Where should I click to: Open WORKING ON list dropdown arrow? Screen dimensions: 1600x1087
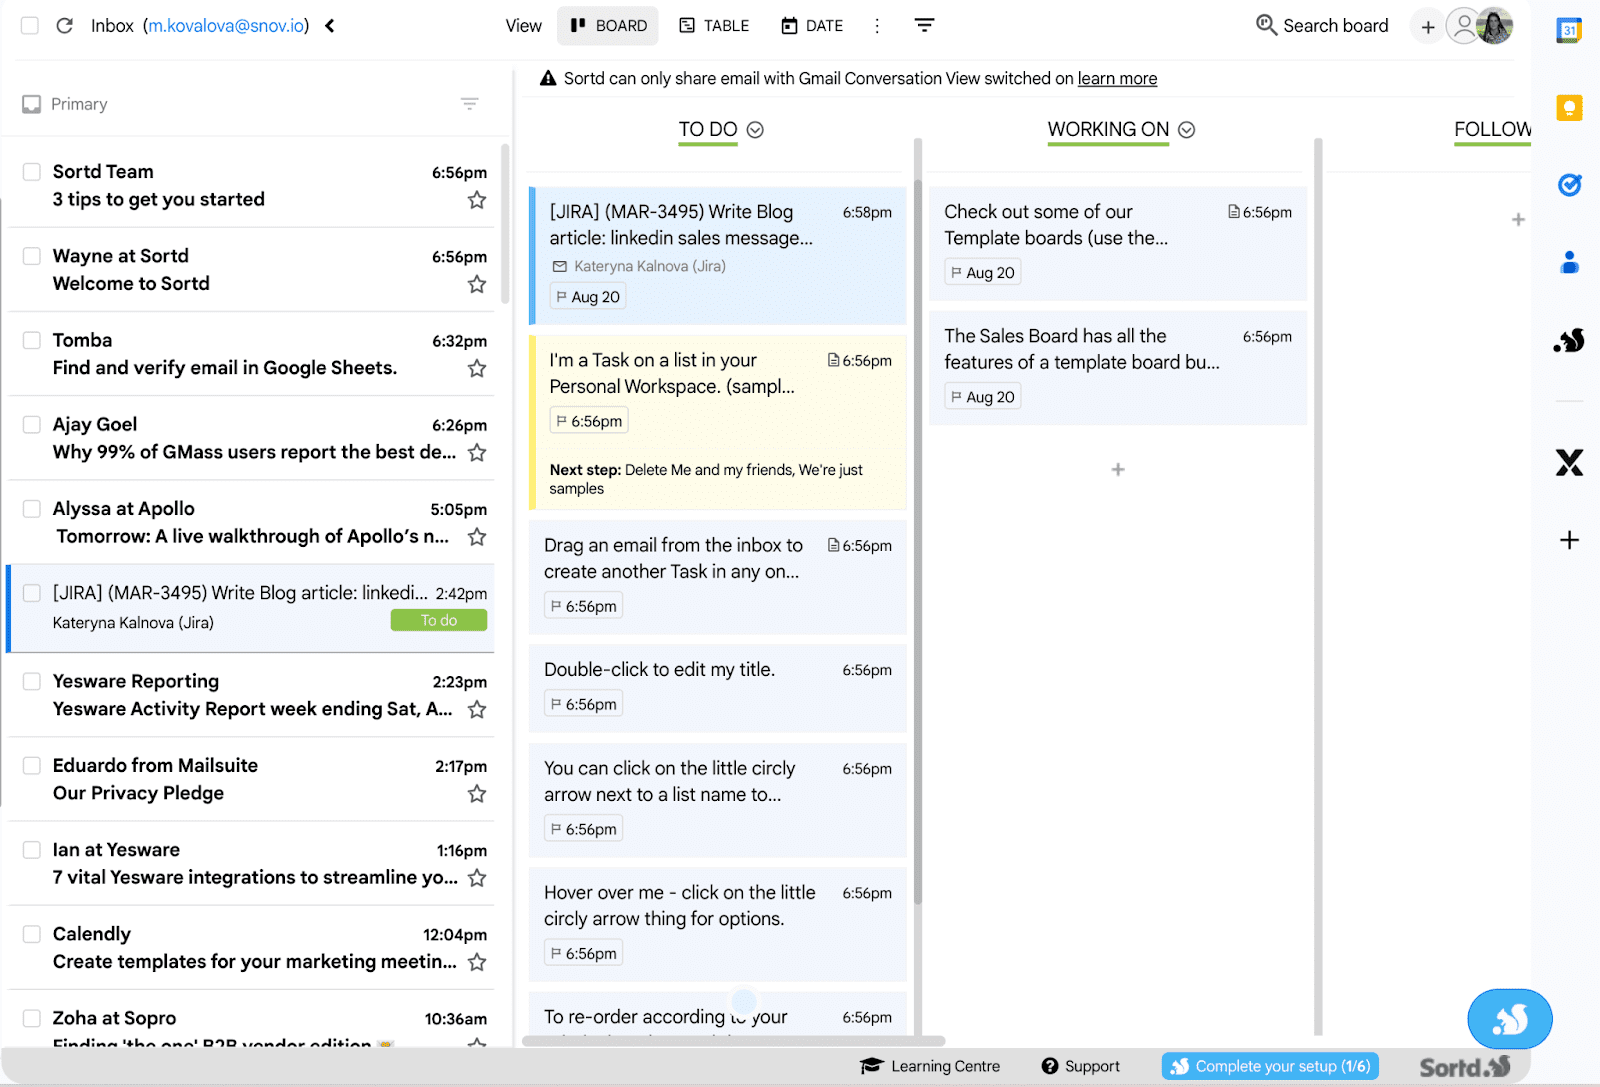1187,130
